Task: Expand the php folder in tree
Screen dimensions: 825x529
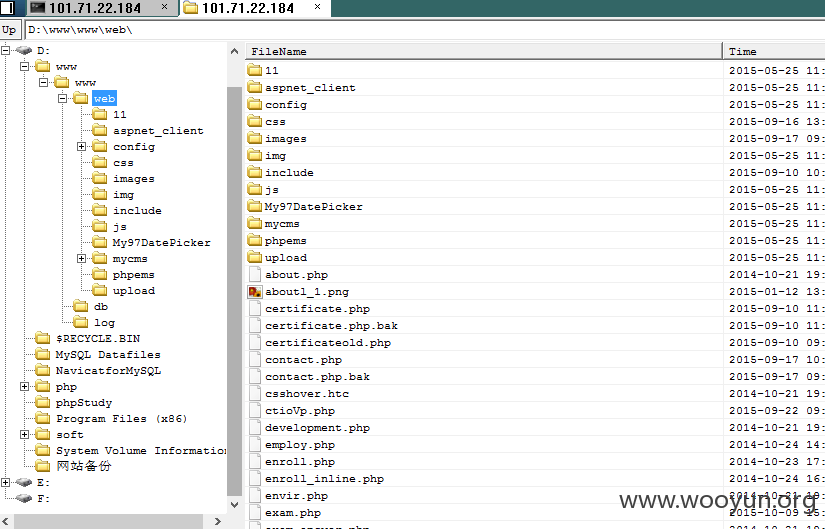Action: pos(24,386)
